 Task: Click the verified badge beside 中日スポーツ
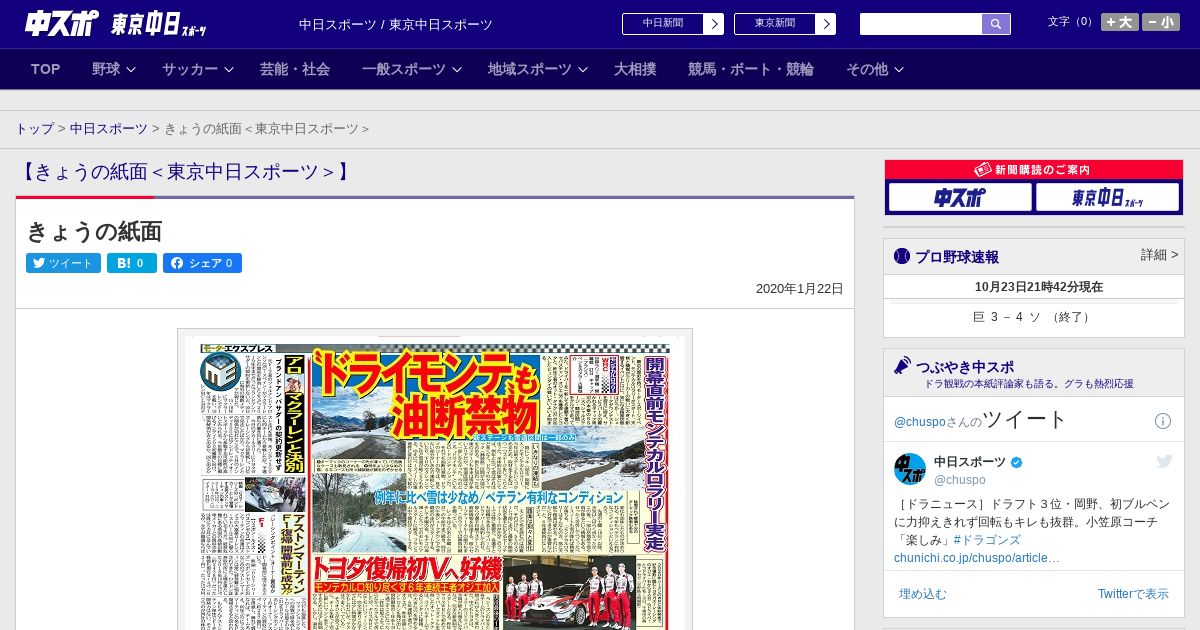pos(1017,462)
